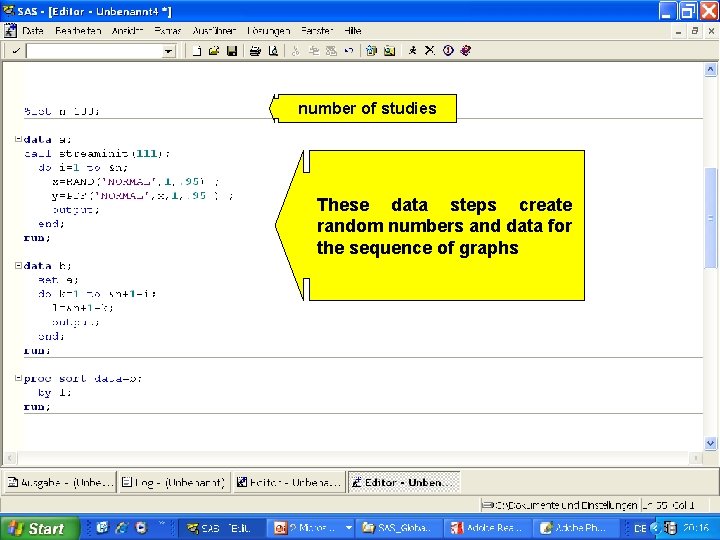Click the Print icon in toolbar
This screenshot has height=540, width=720.
[255, 51]
